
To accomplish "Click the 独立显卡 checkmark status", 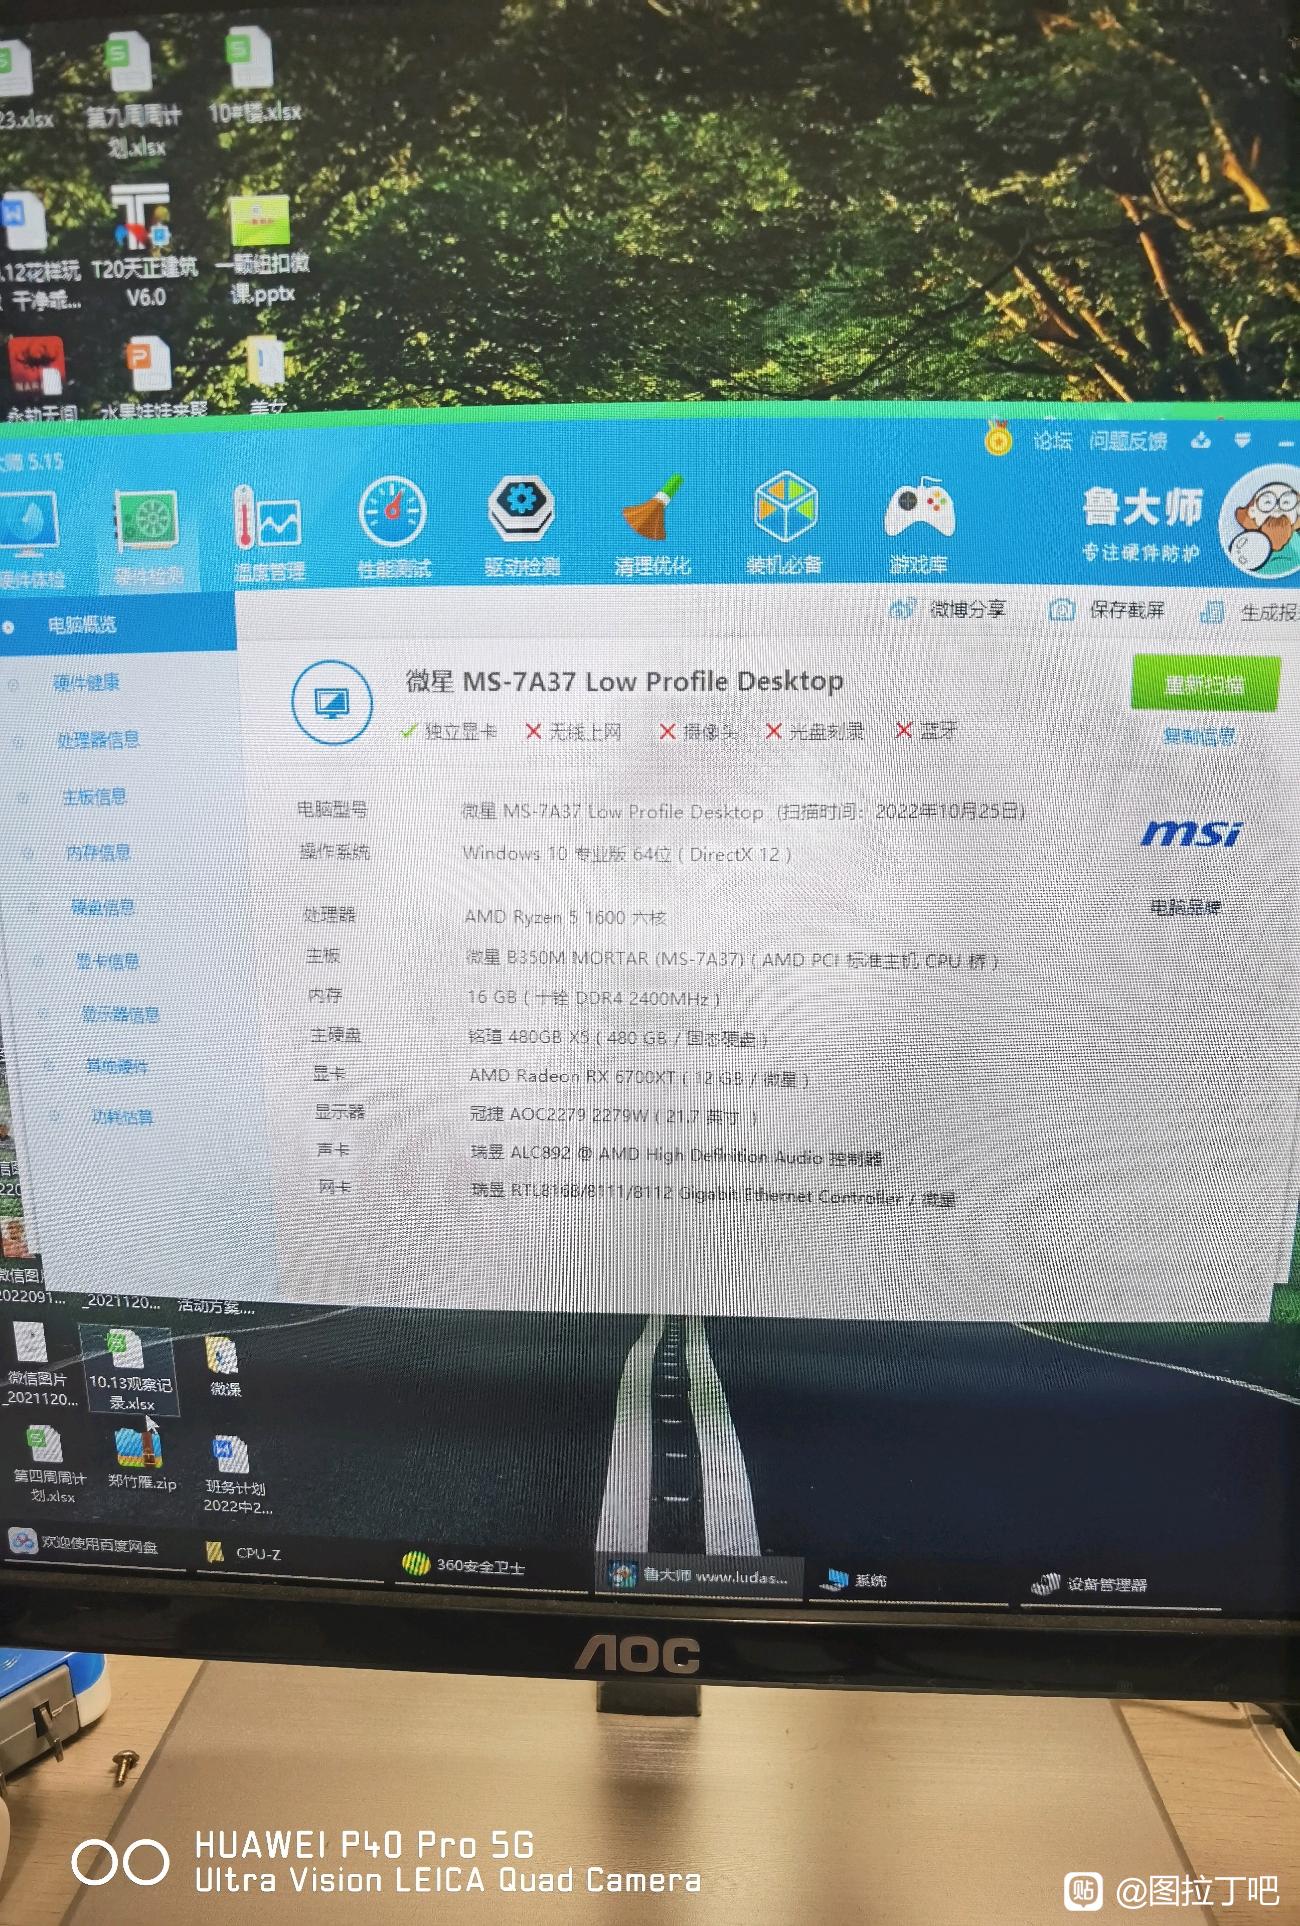I will [x=448, y=731].
